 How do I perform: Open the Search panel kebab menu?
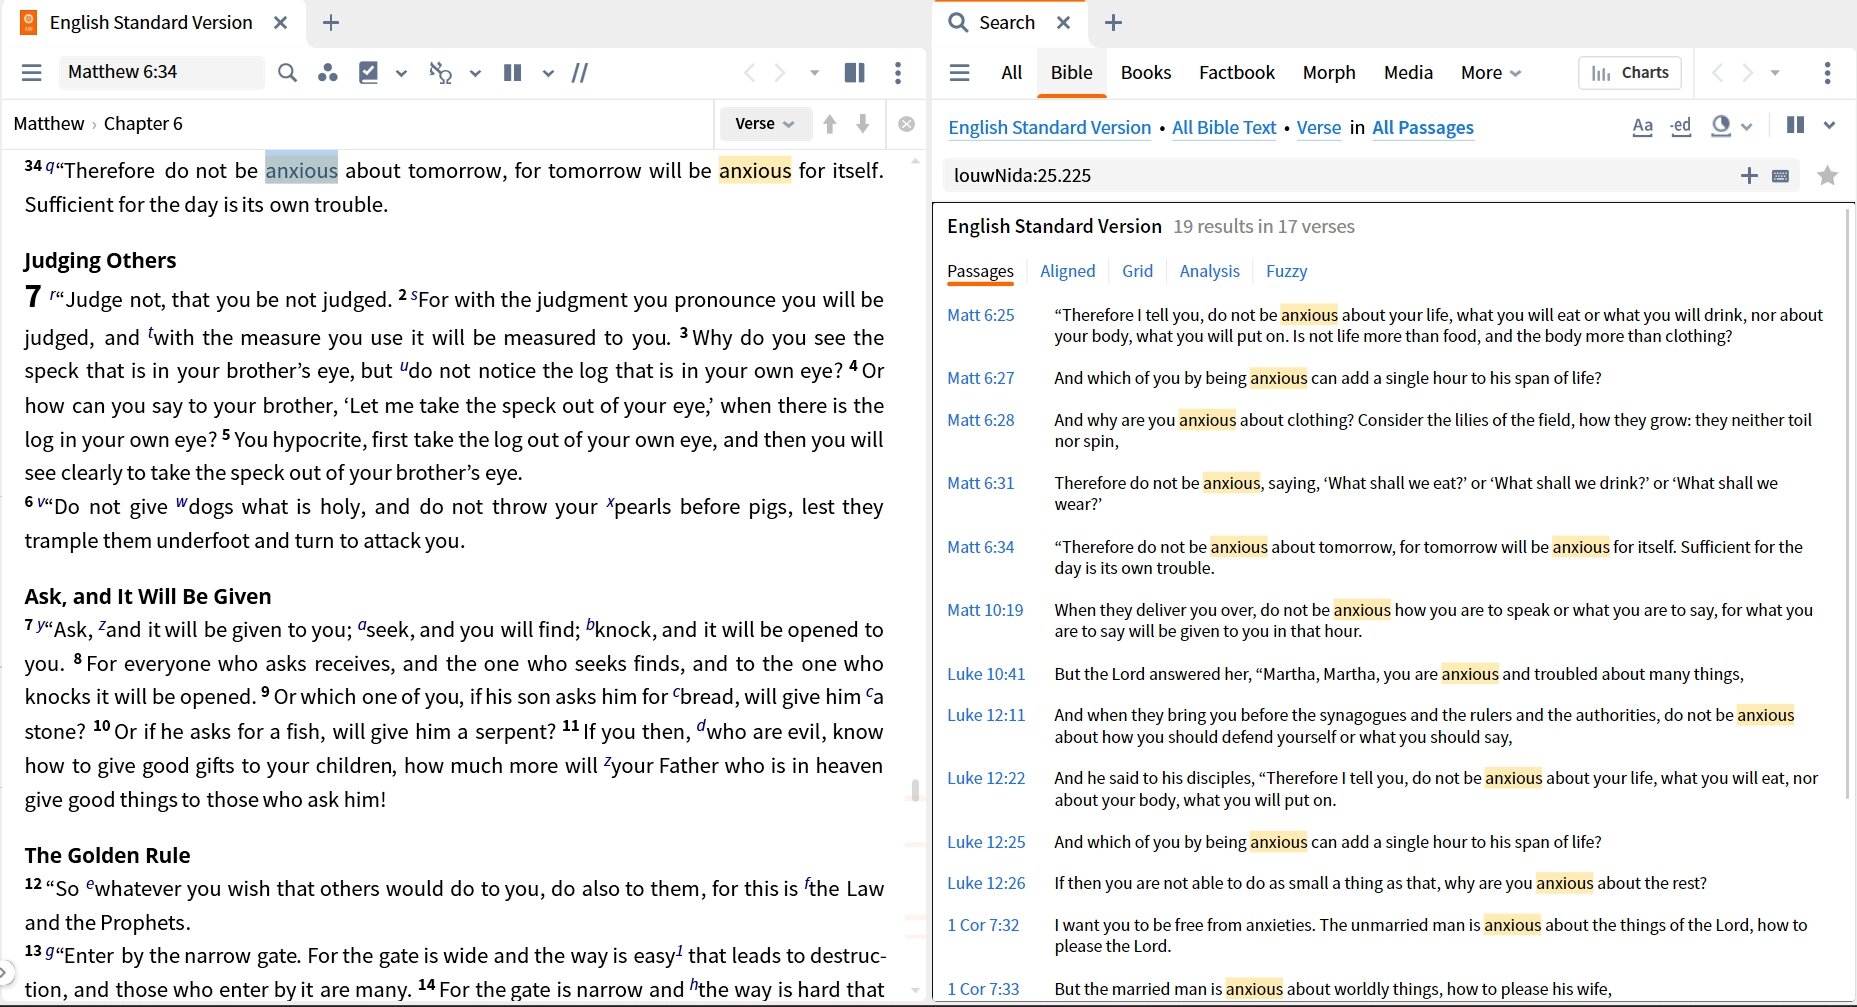[x=1827, y=72]
